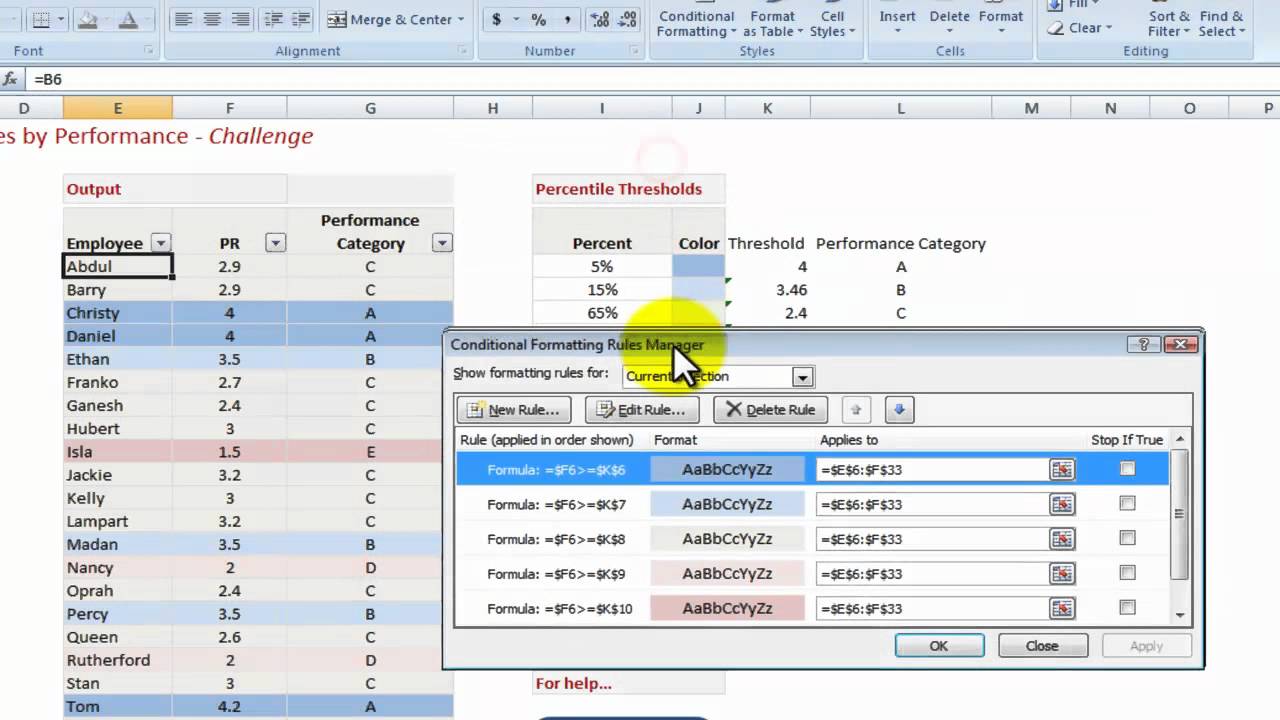Click range selector icon for $K$9 rule
Image resolution: width=1280 pixels, height=720 pixels.
tap(1062, 574)
